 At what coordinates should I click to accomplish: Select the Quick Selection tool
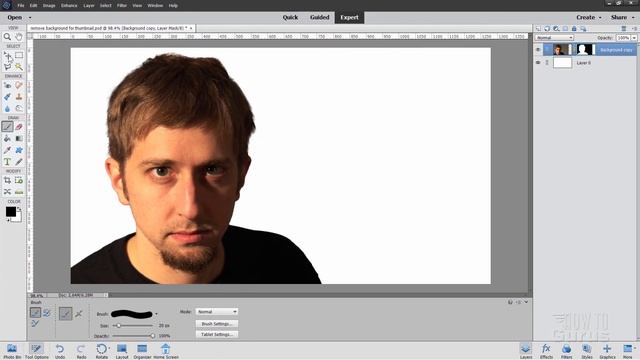click(x=19, y=67)
